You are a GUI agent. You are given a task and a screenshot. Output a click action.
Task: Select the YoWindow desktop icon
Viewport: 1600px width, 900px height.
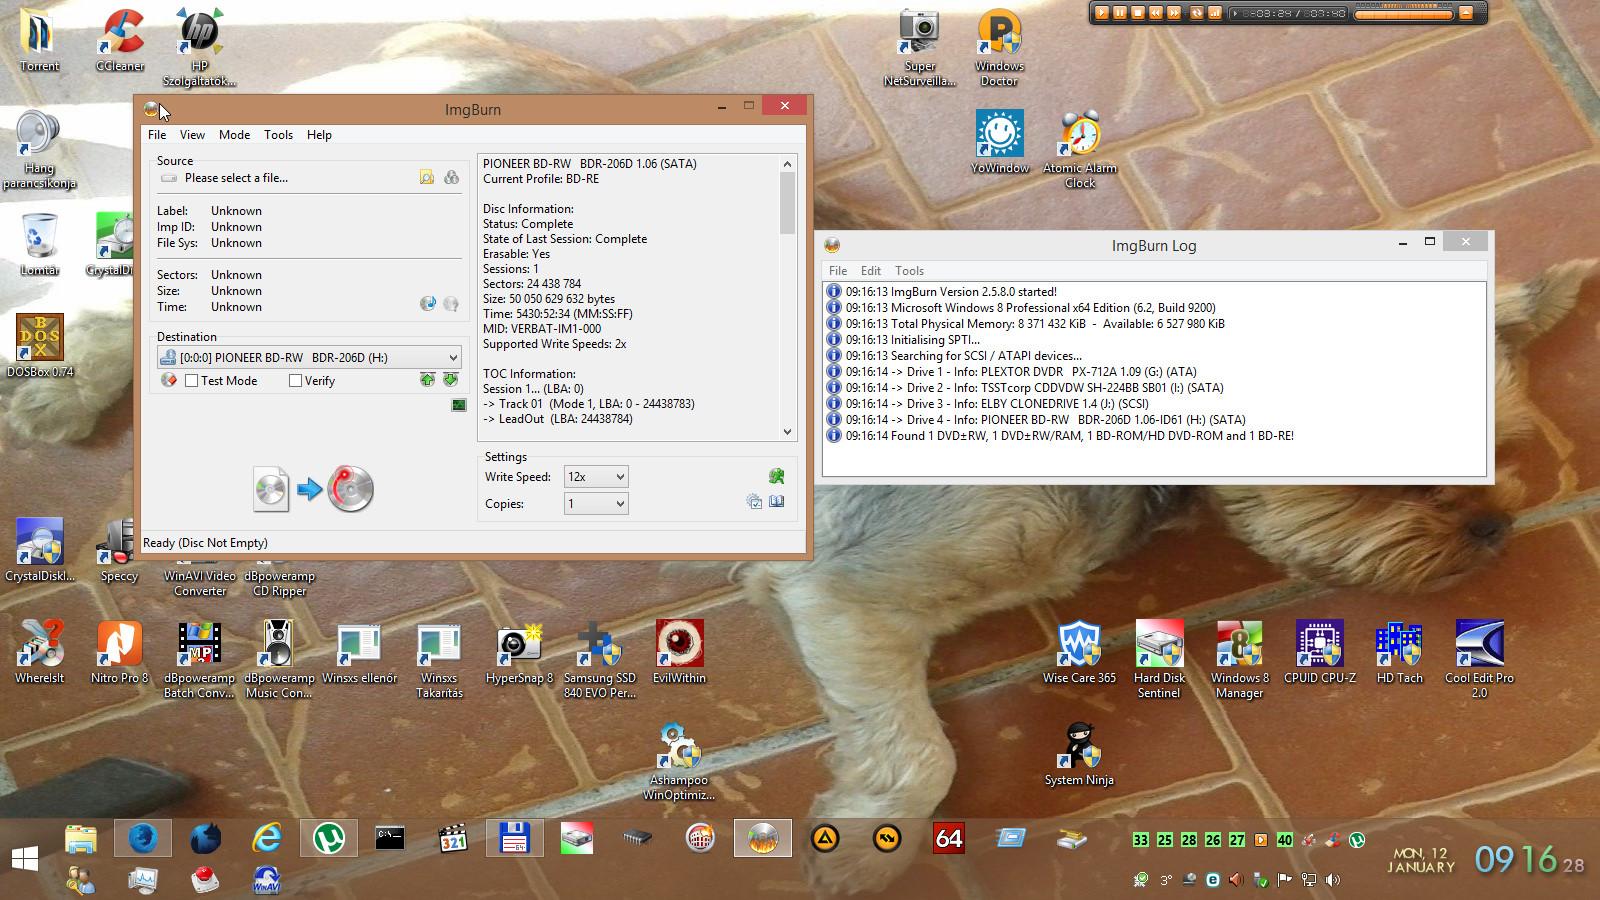[x=1000, y=143]
